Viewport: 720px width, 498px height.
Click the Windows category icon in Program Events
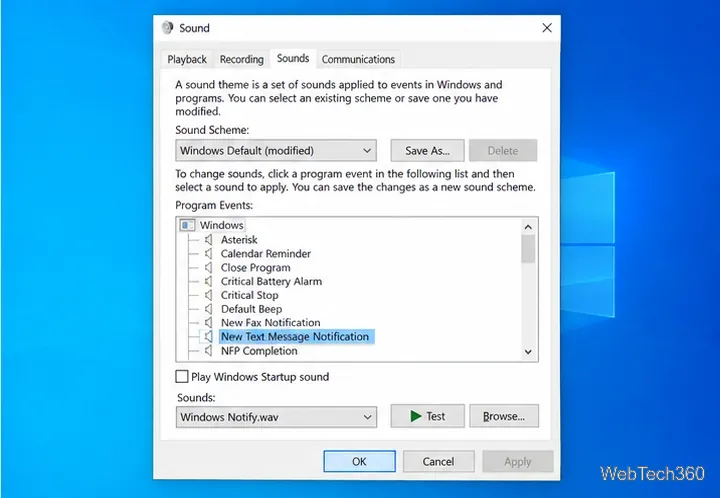coord(187,225)
